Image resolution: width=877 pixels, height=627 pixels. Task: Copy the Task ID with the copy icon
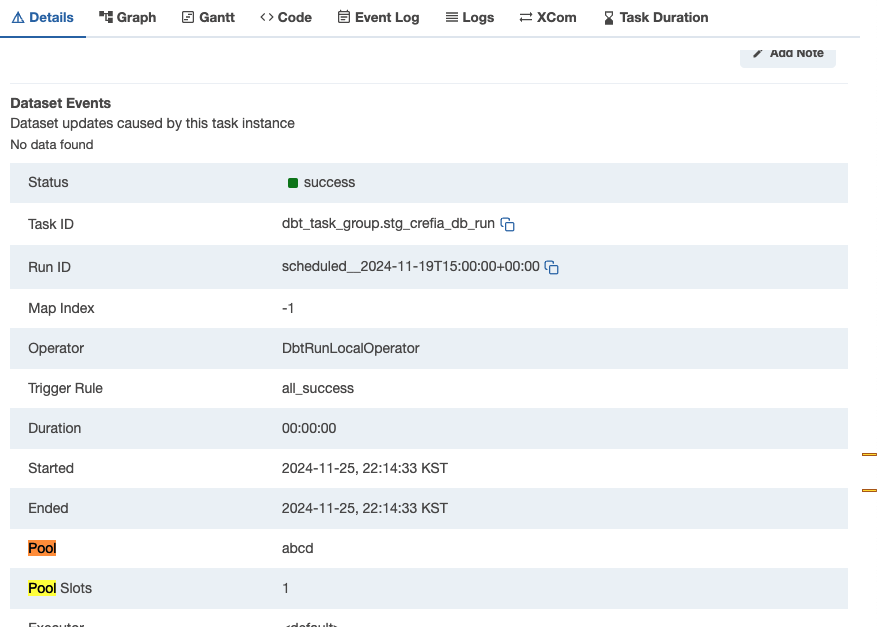508,225
